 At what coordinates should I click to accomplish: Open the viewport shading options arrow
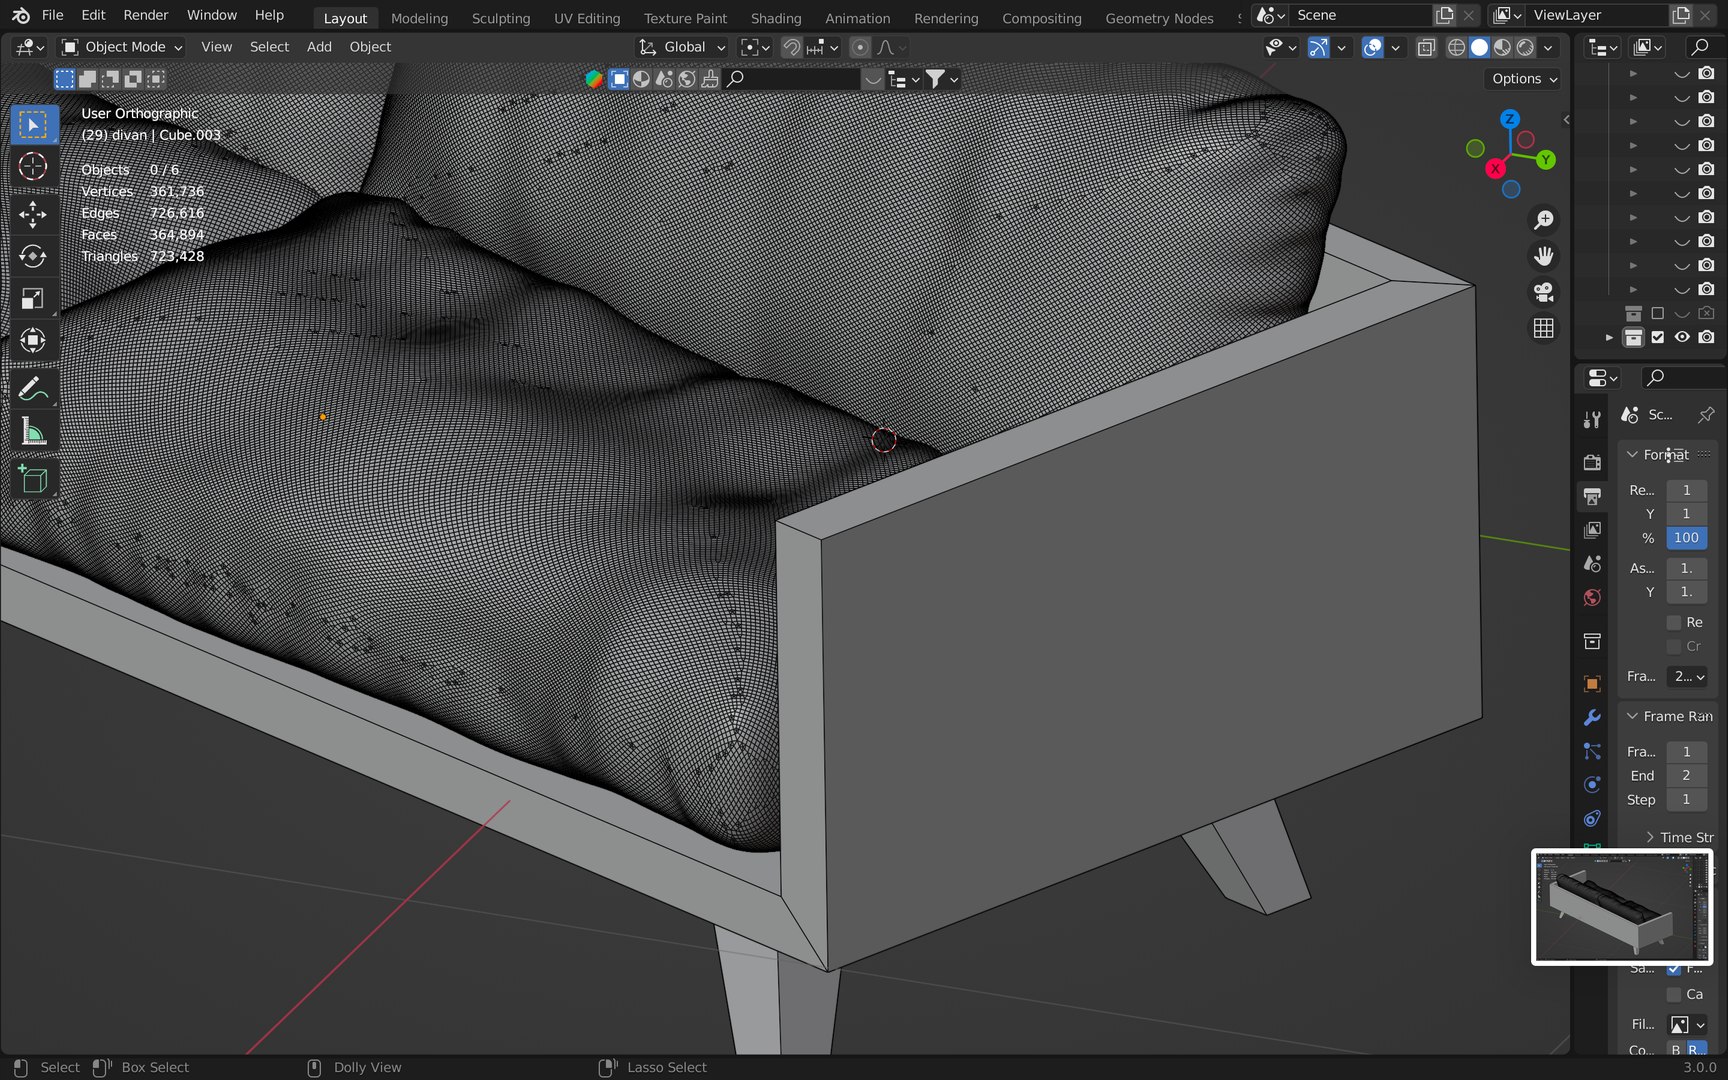(1549, 47)
